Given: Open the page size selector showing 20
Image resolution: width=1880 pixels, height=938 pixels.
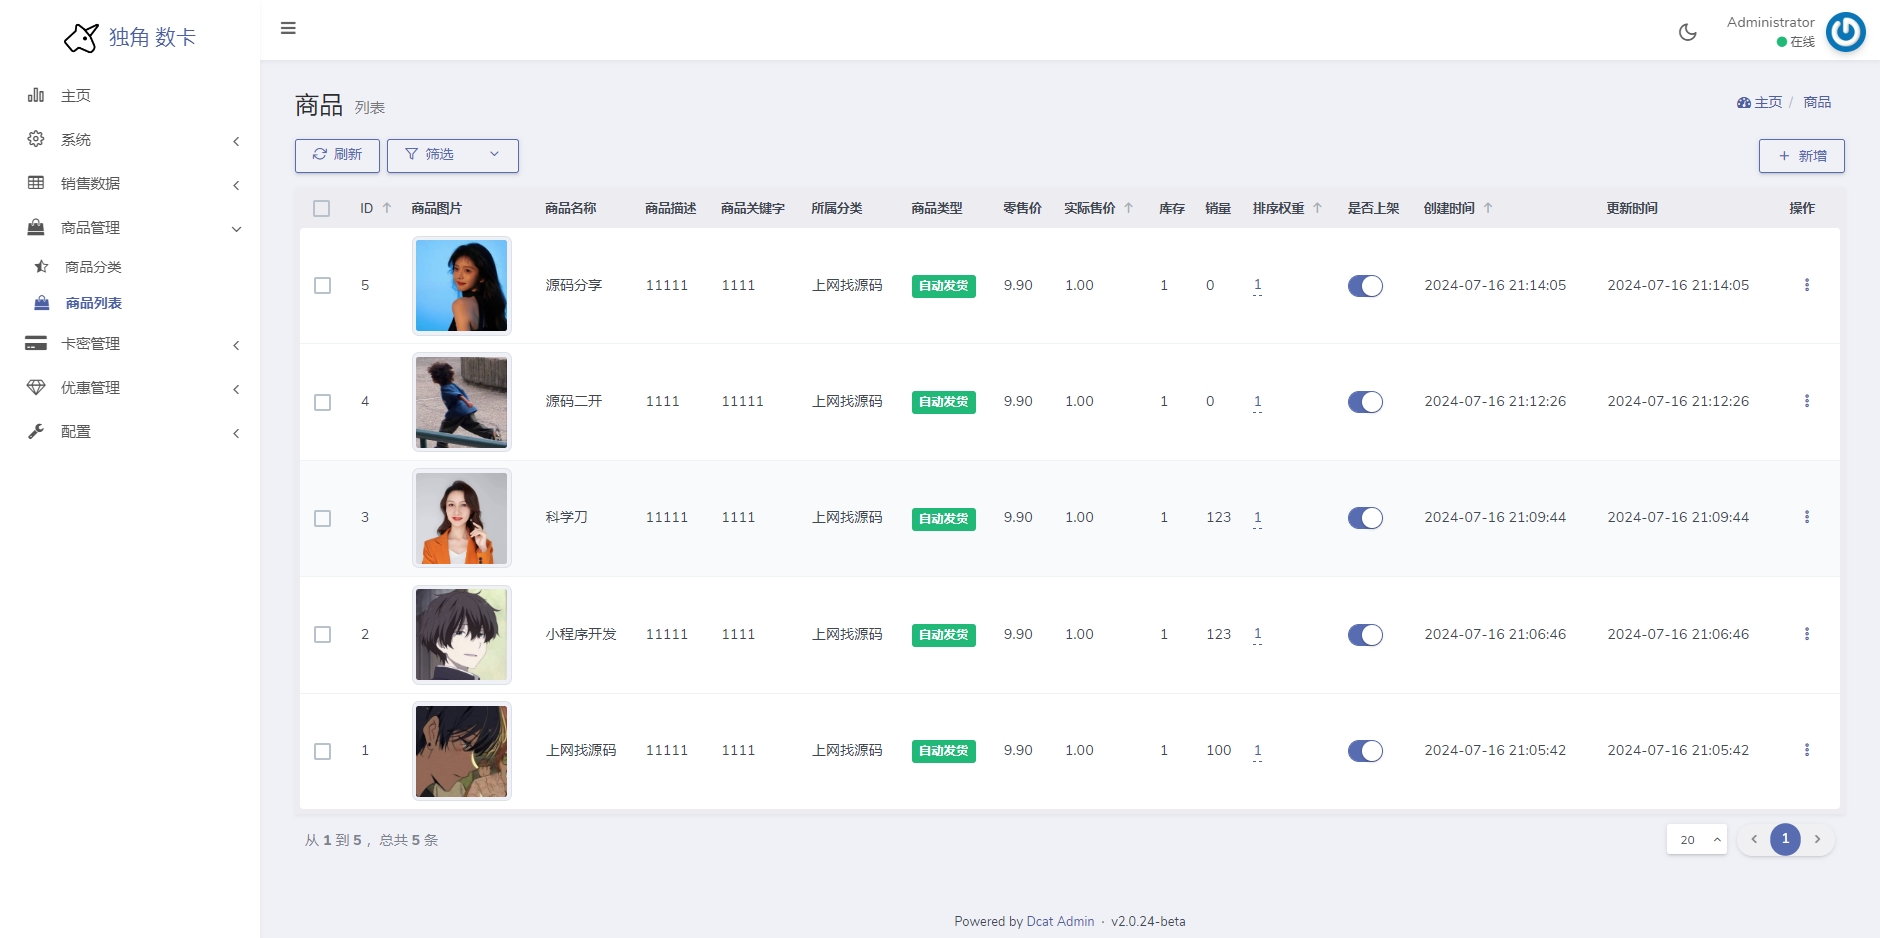Looking at the screenshot, I should tap(1696, 839).
